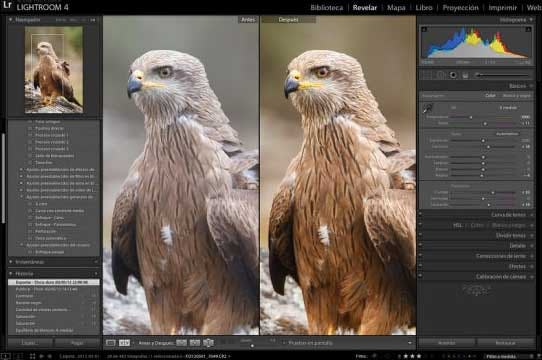The image size is (542, 360).
Task: Set treatment to Blanco y negro
Action: pyautogui.click(x=516, y=96)
